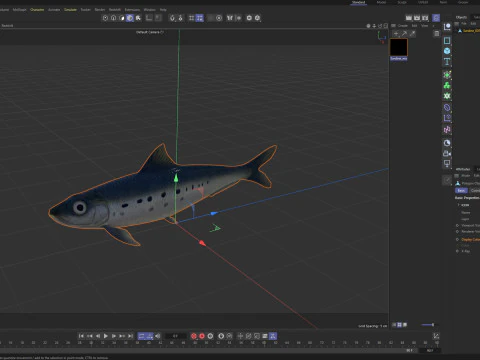Image resolution: width=480 pixels, height=360 pixels.
Task: Open the Extensions menu
Action: 132,10
